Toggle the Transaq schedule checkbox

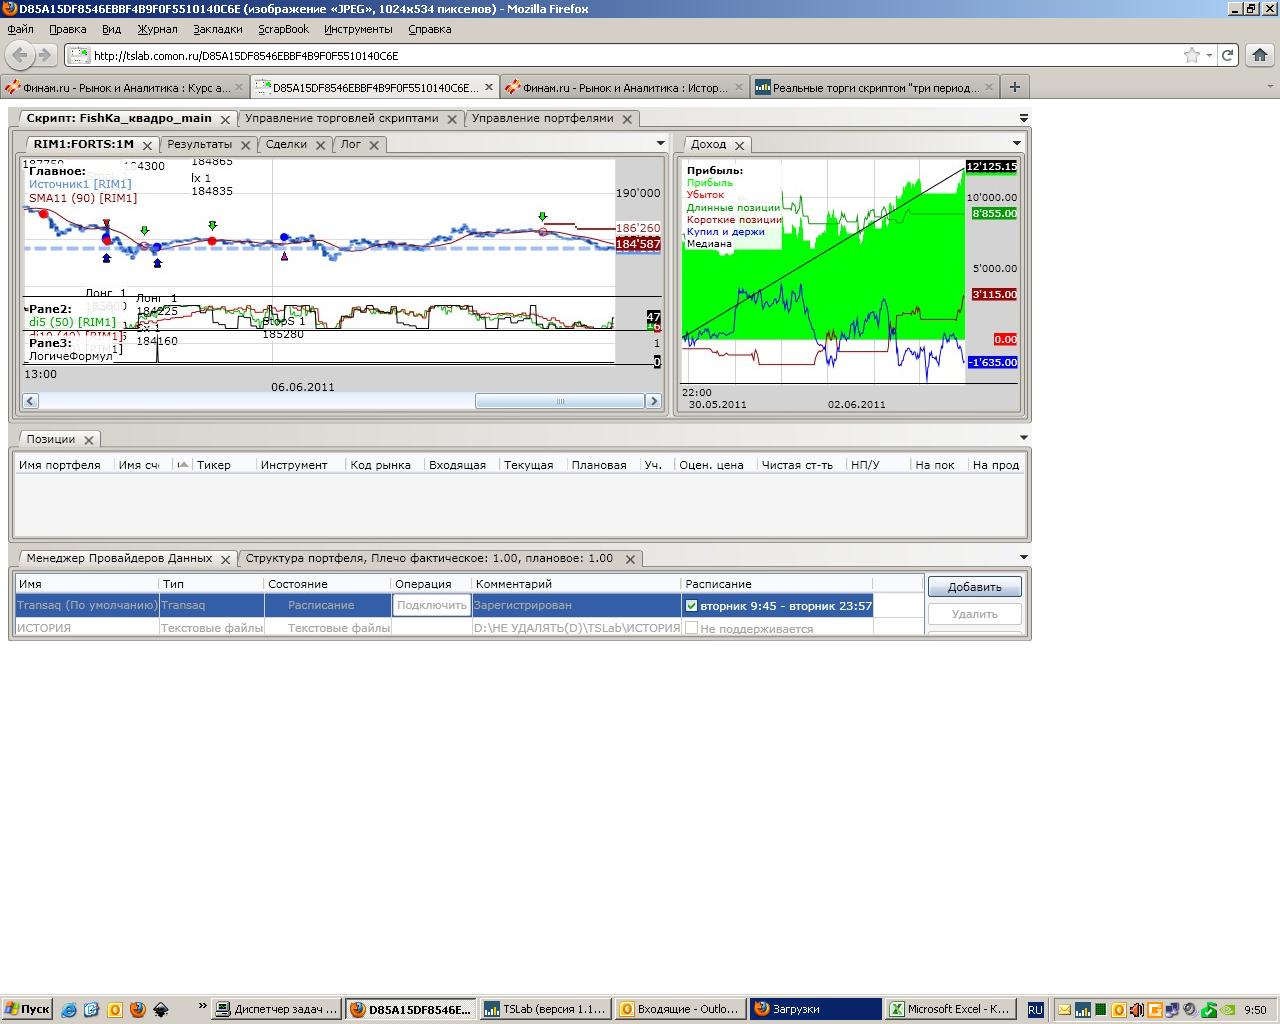pyautogui.click(x=691, y=606)
